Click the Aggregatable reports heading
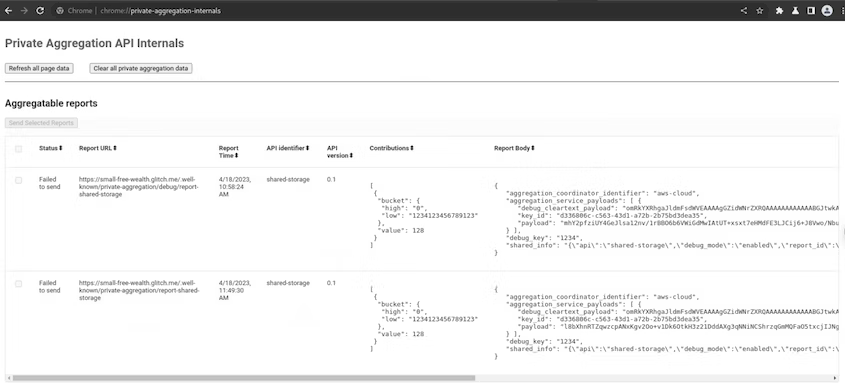This screenshot has width=845, height=387. tap(51, 103)
